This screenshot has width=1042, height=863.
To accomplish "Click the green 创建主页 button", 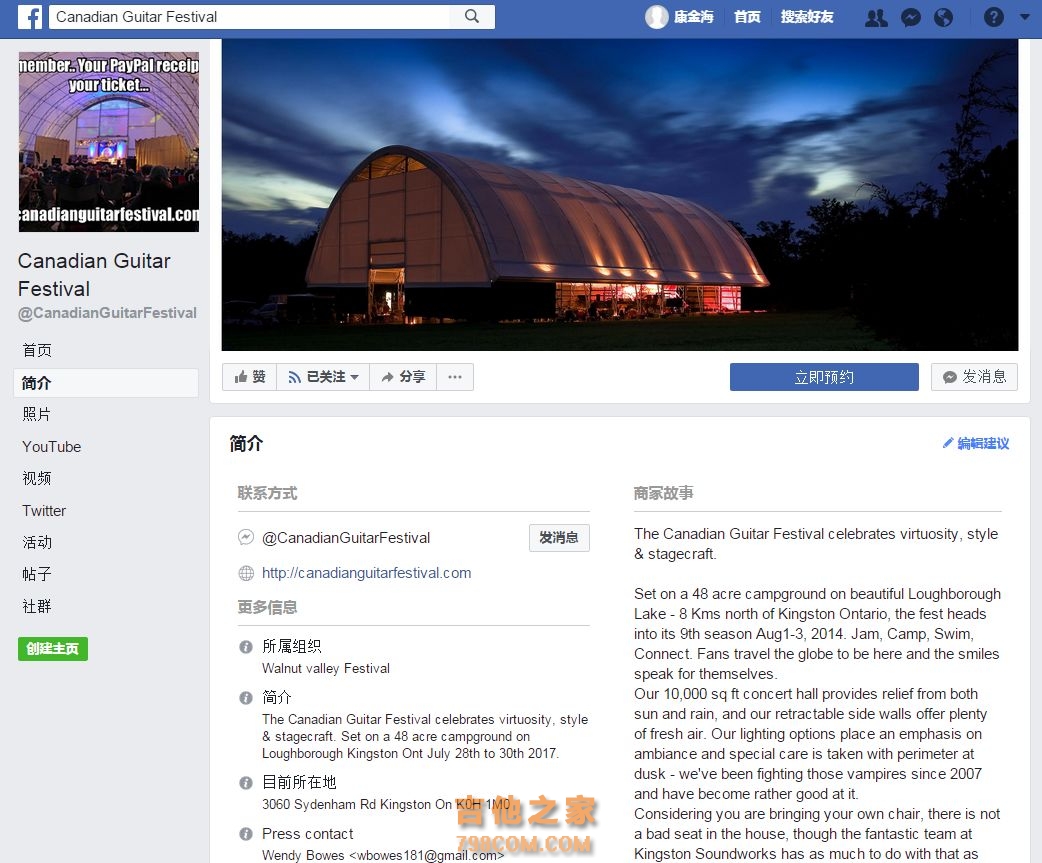I will 52,648.
